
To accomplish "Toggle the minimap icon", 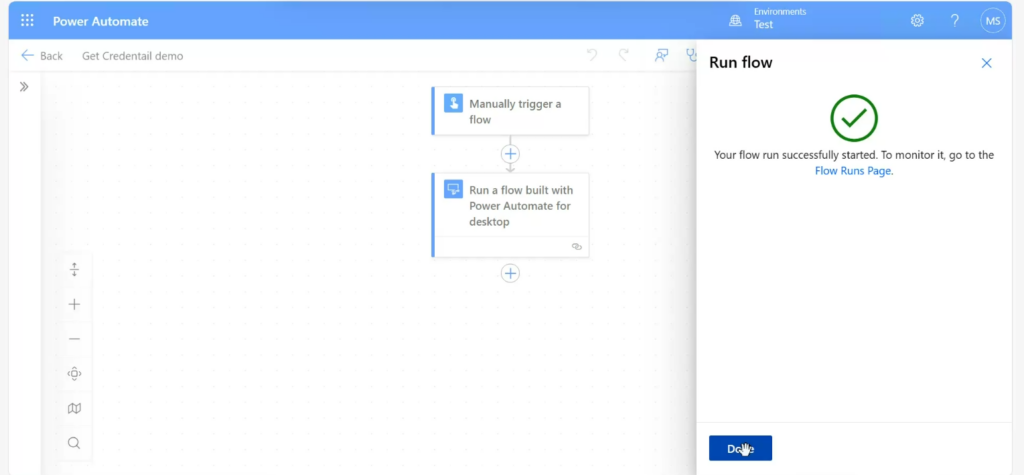I will (74, 408).
